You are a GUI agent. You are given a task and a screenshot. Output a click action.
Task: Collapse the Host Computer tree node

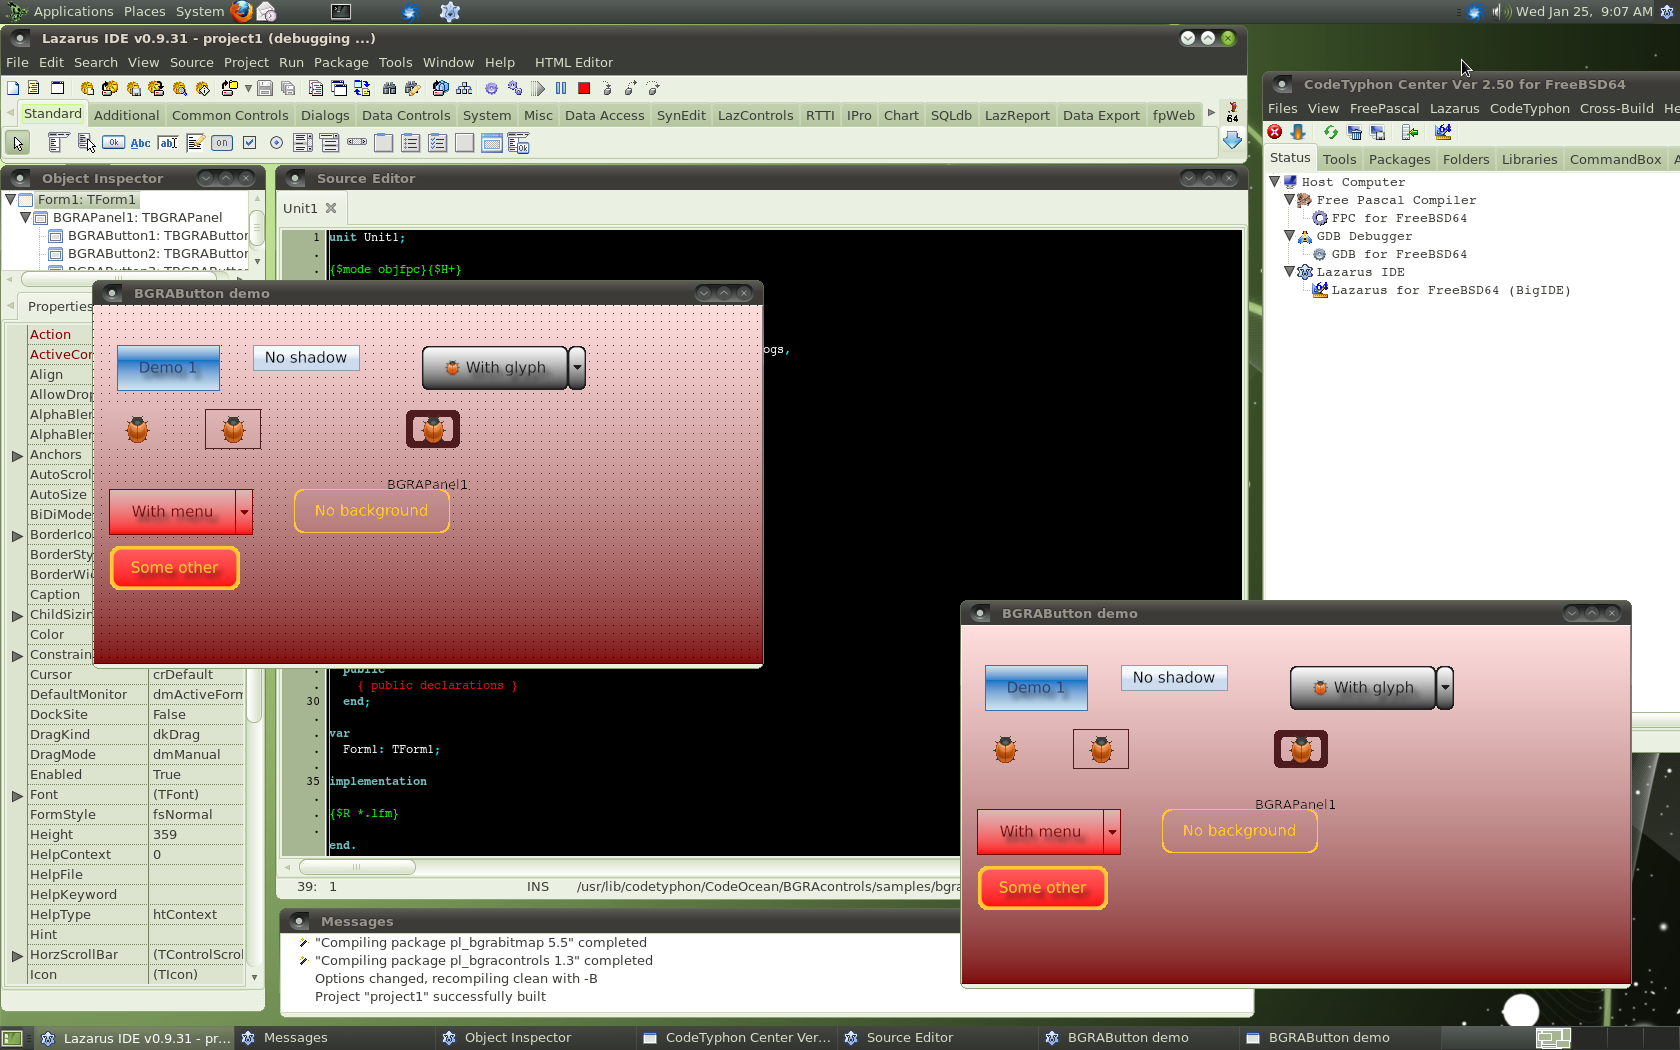[x=1275, y=182]
